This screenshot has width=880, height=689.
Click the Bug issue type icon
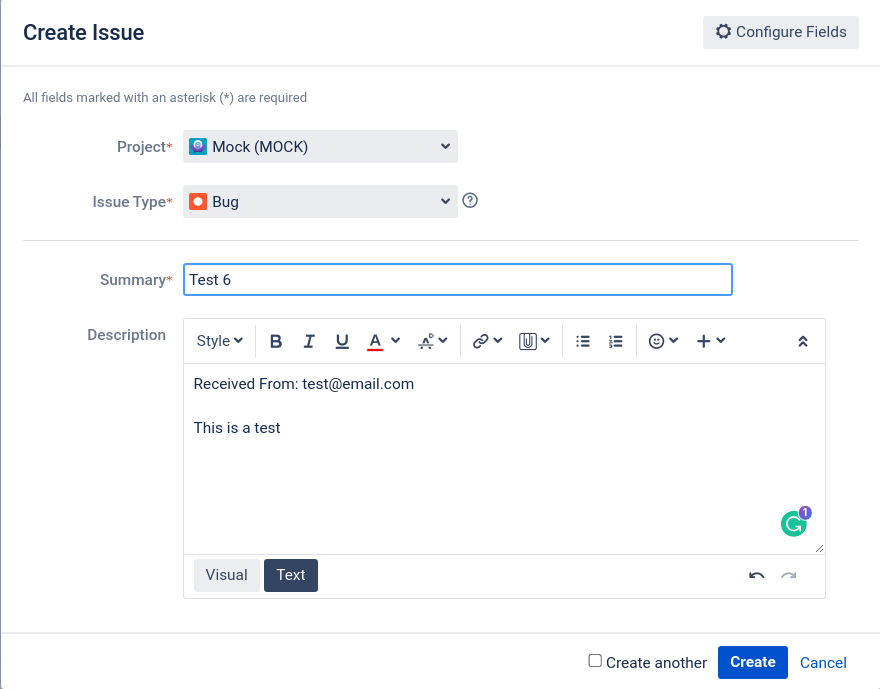[x=198, y=201]
